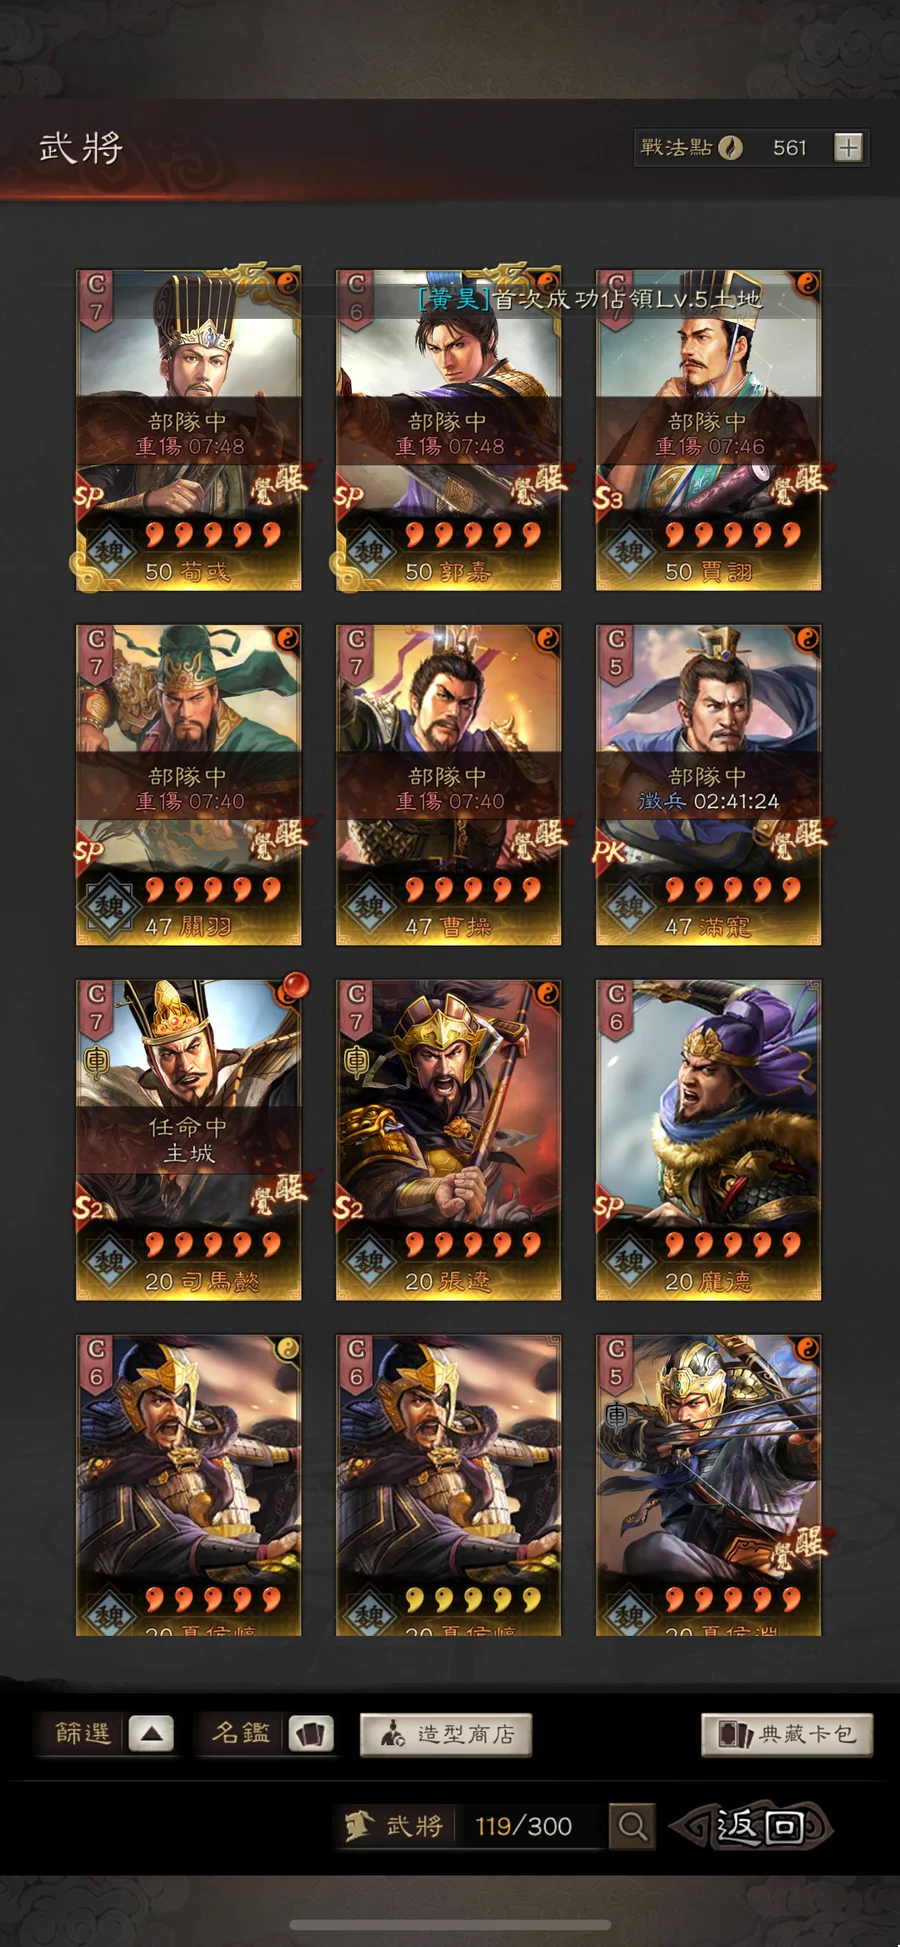Select the 郭嘉 general card
Screen dimensions: 900x1947
click(448, 429)
